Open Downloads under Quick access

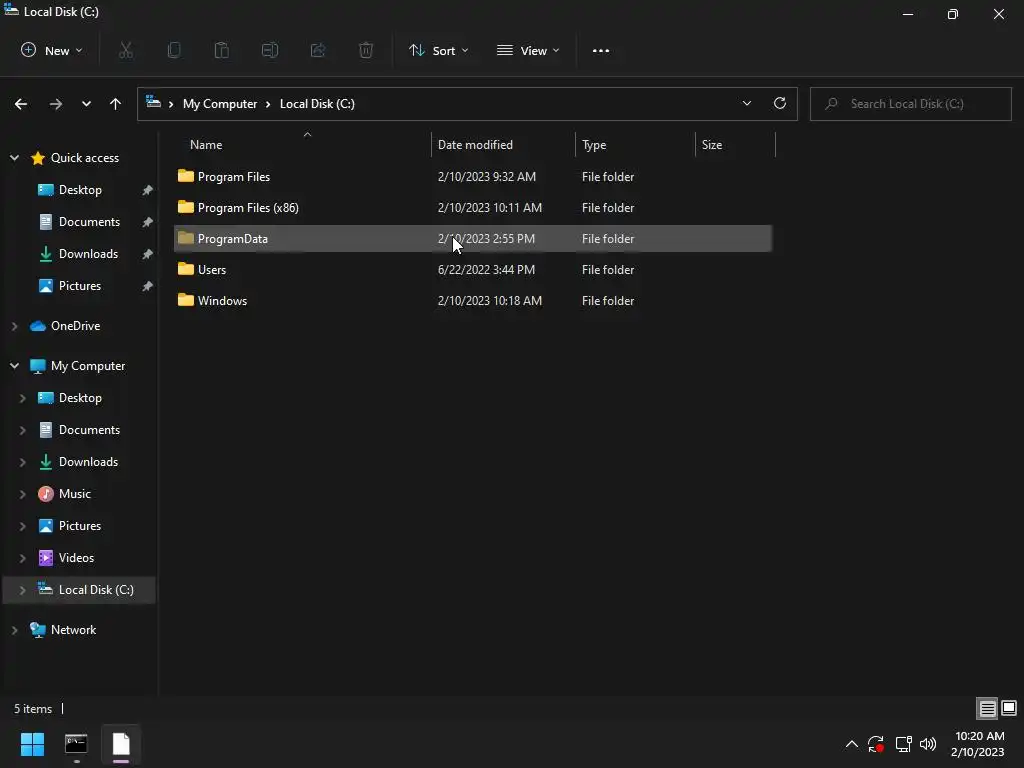pos(88,254)
